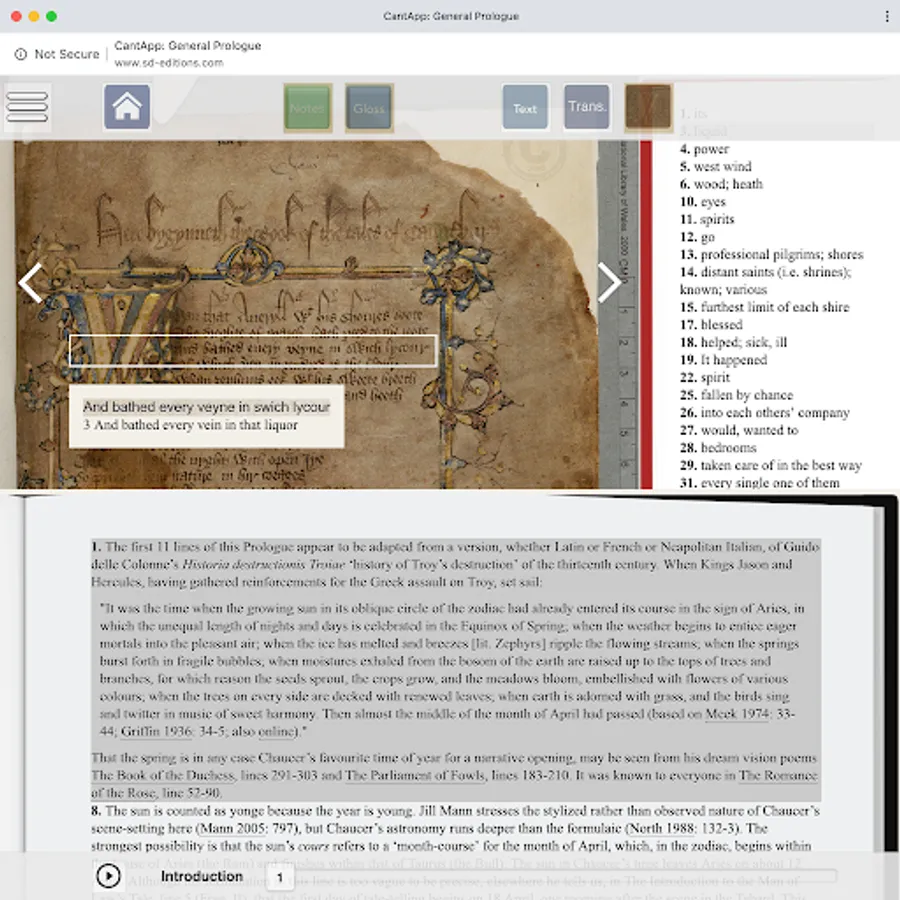Click the line number box showing 1
The image size is (900, 900).
click(280, 877)
